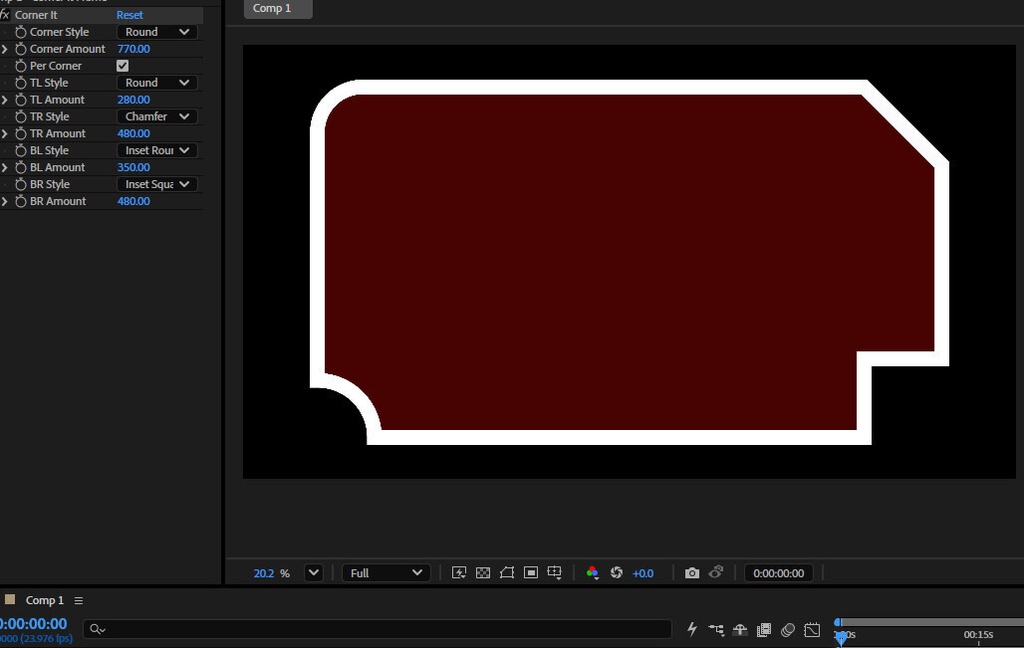Select the Corner It effect name
Screen dimensions: 1024x648
(x=36, y=15)
